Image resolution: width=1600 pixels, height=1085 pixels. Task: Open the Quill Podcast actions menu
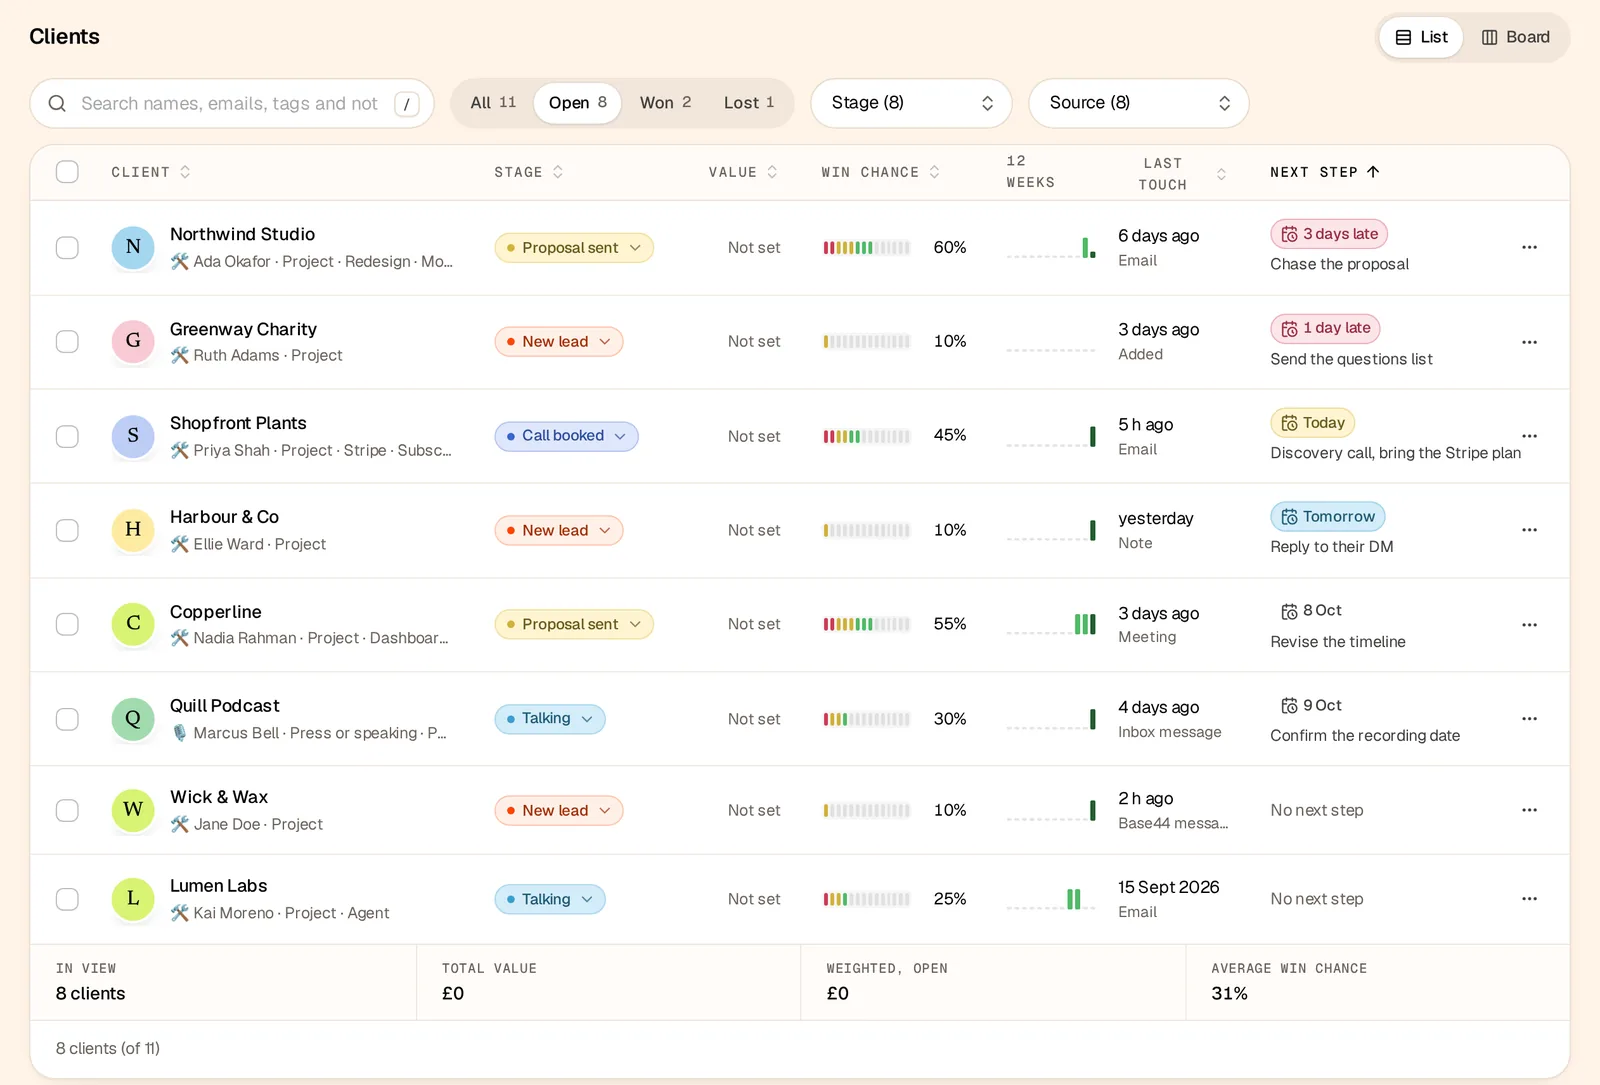1529,719
